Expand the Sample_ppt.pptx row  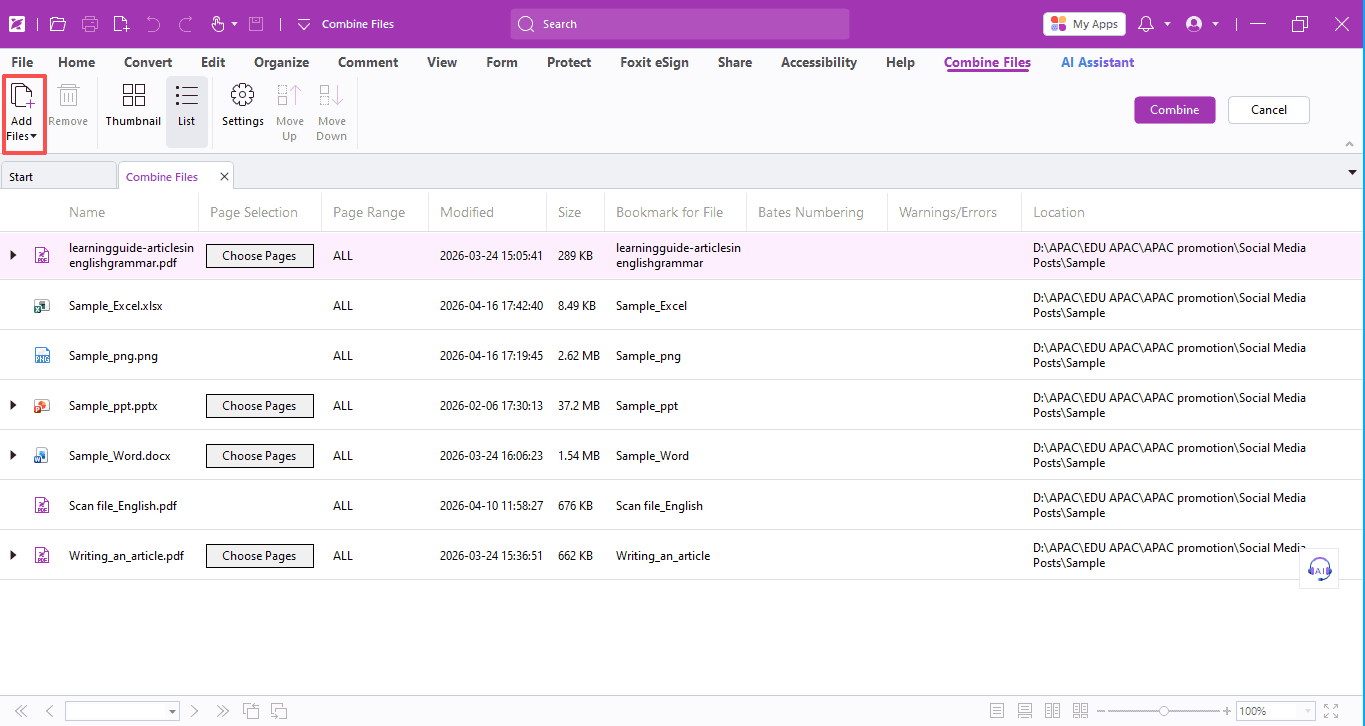click(x=13, y=405)
